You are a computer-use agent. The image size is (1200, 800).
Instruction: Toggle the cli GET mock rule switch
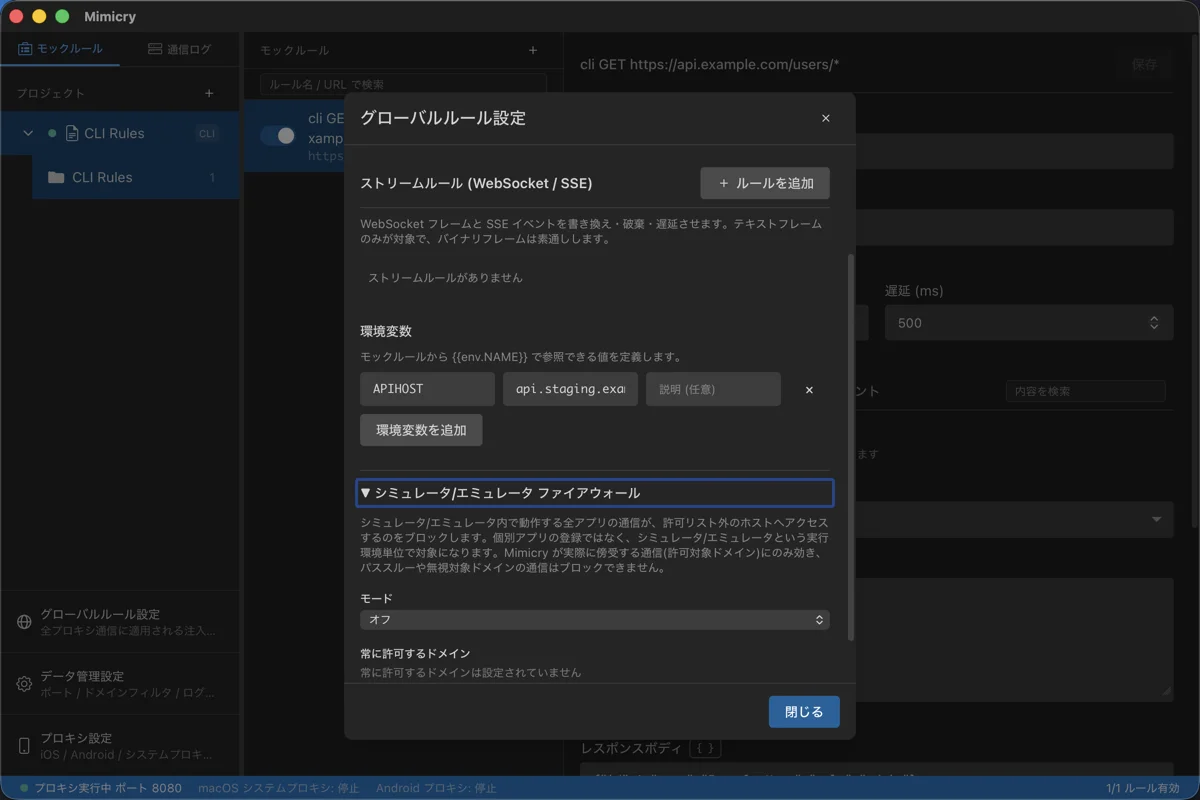277,135
